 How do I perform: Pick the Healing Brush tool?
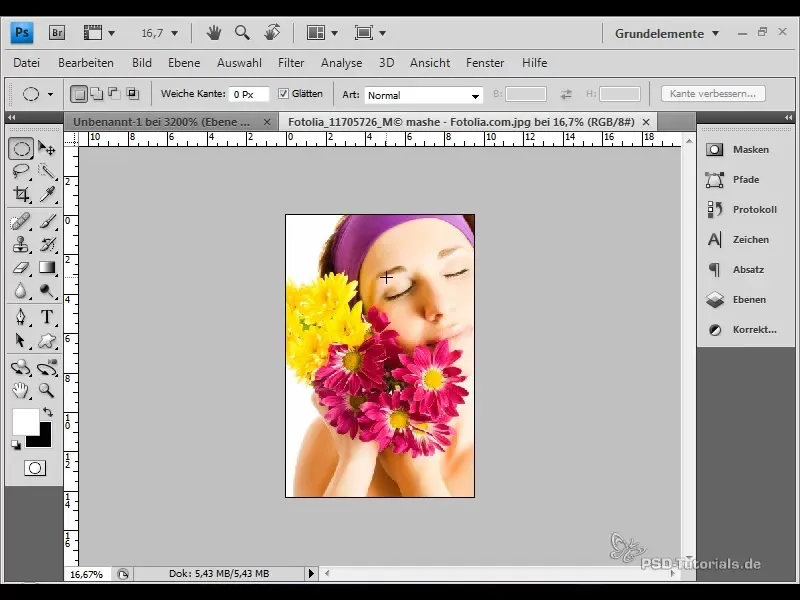21,222
